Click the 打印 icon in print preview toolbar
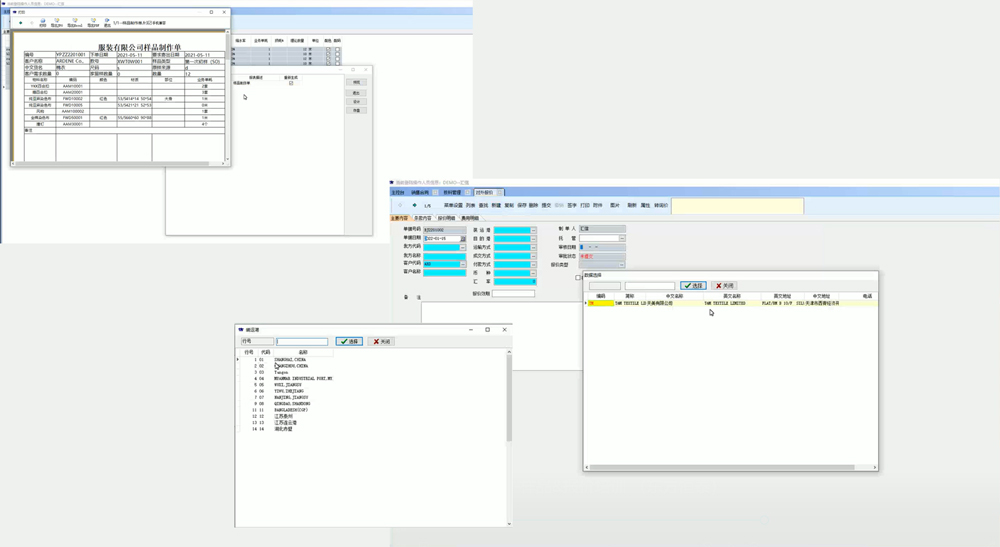Viewport: 1000px width, 547px height. (x=43, y=22)
